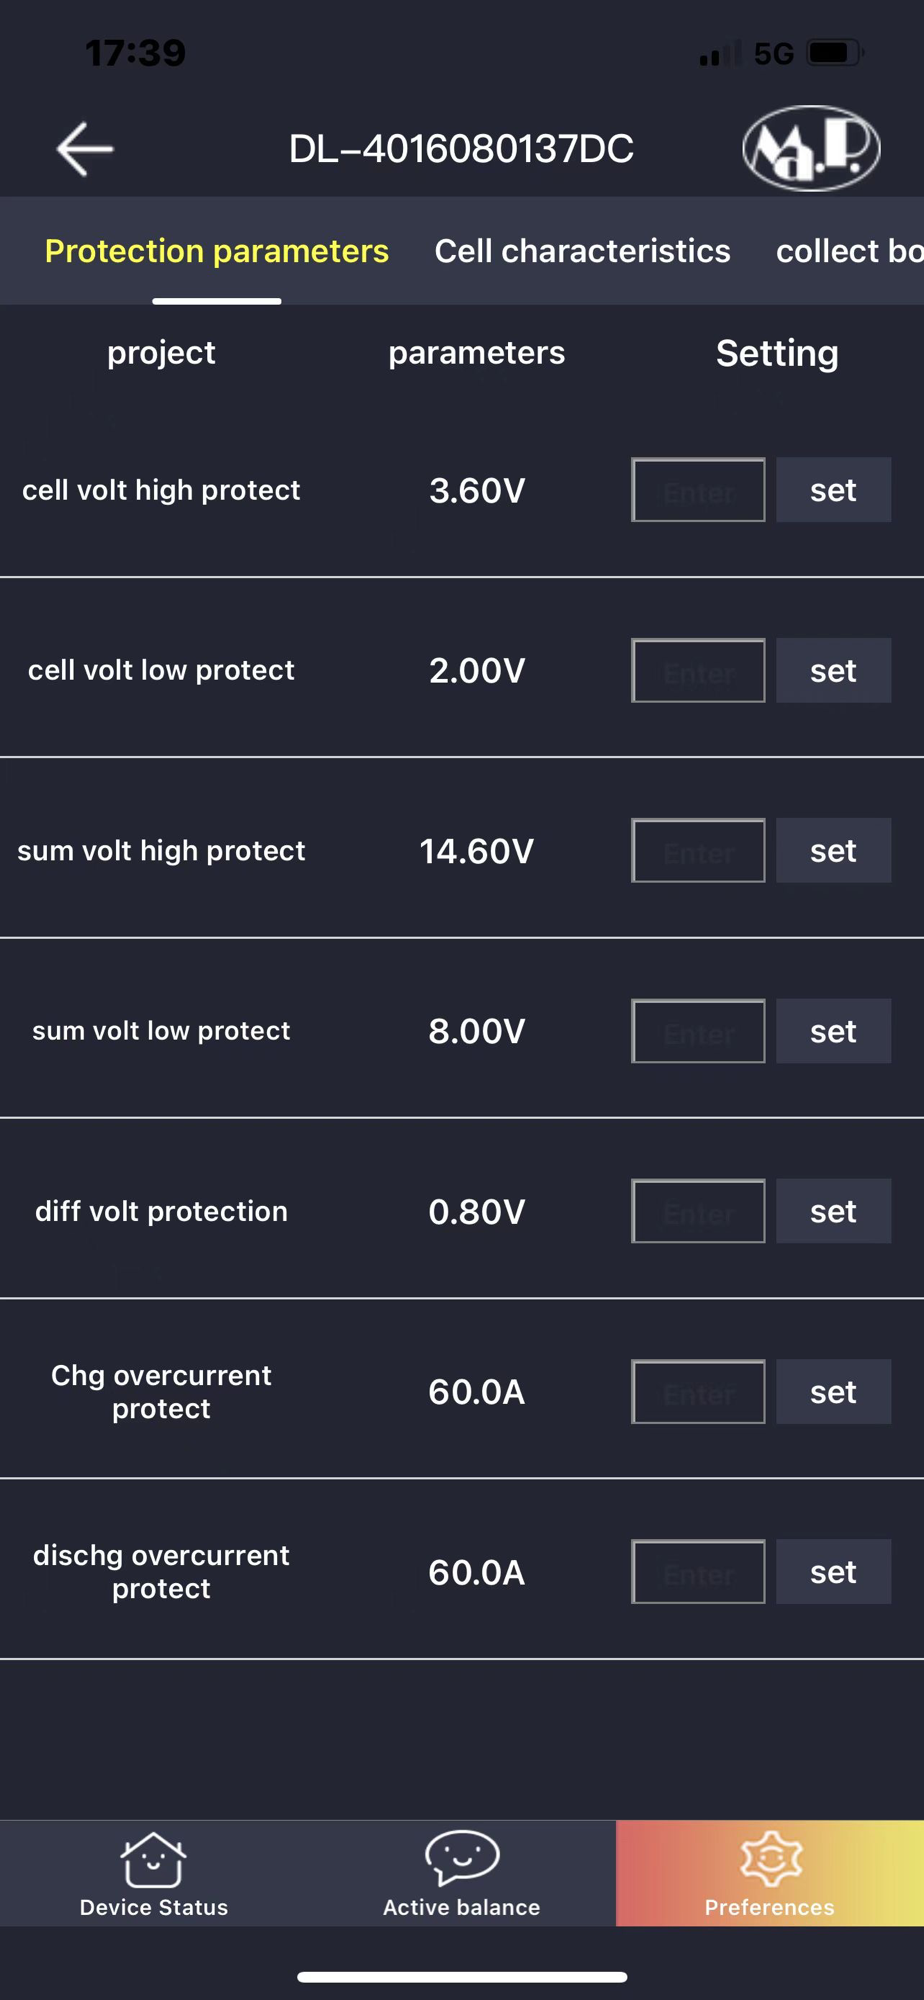The width and height of the screenshot is (924, 2000).
Task: Focus cell volt high protect input field
Action: pos(698,490)
